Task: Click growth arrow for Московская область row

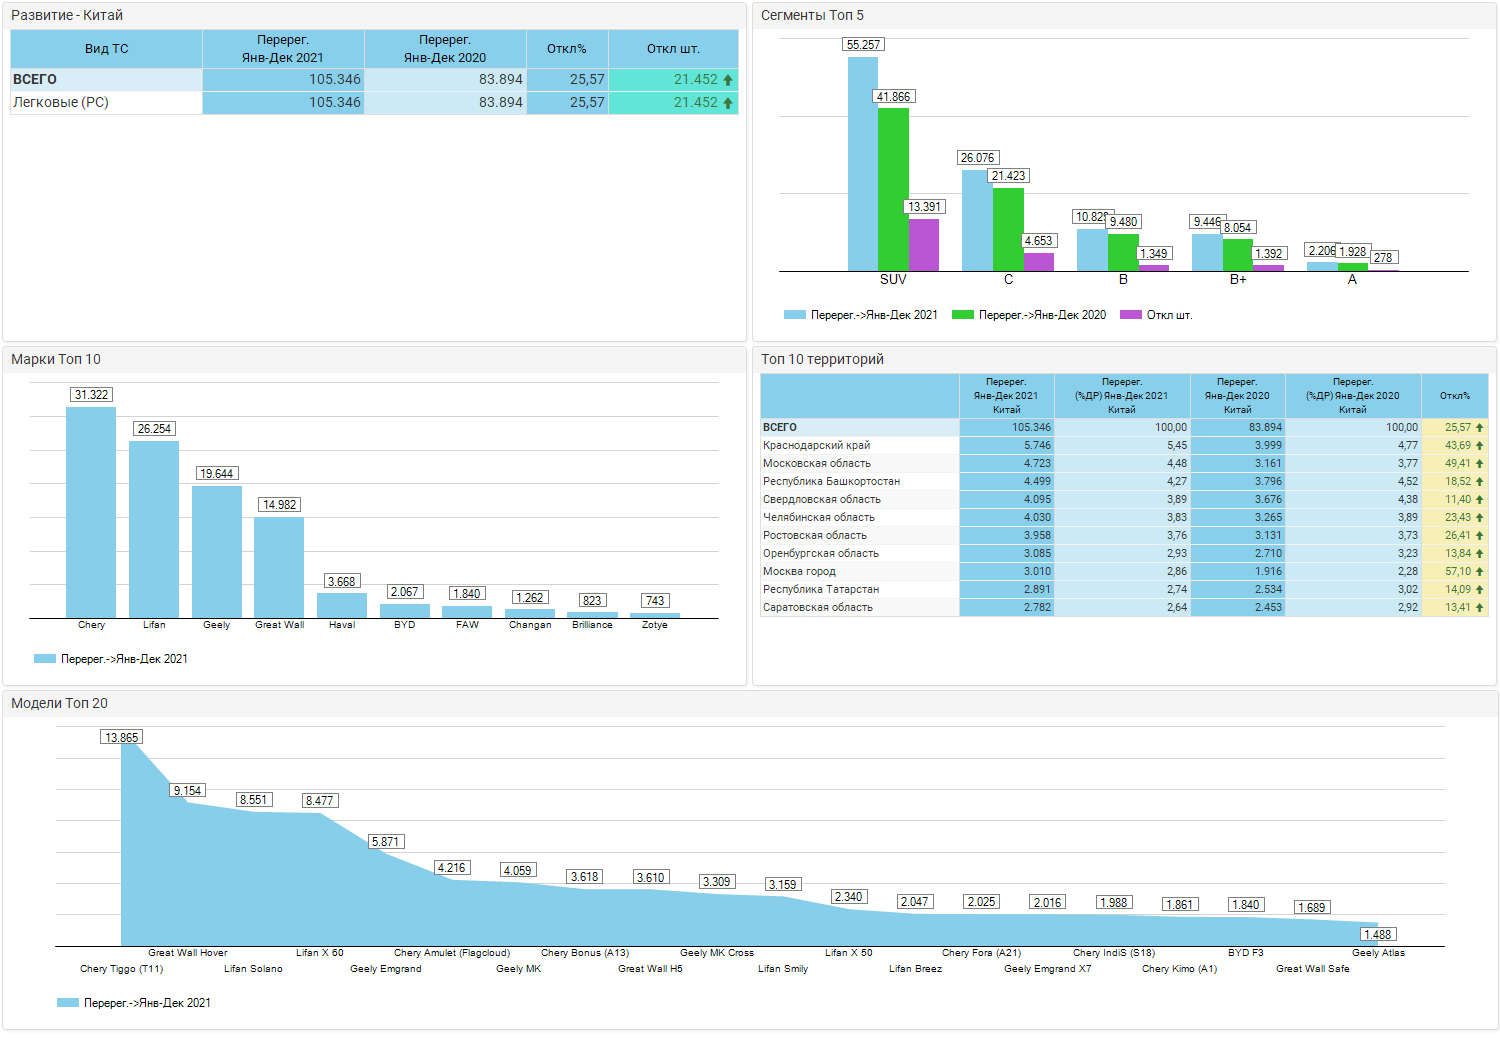Action: pos(1480,464)
